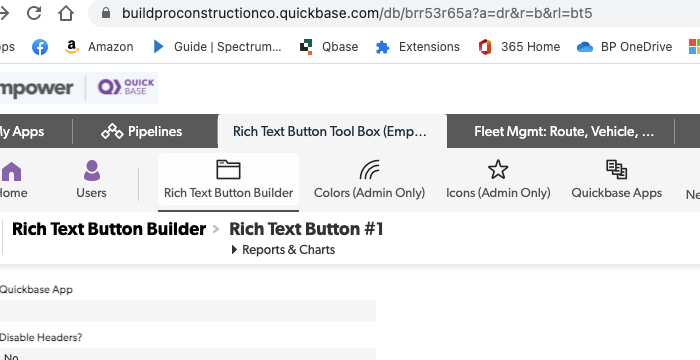Open the Qbase bookmark
The image size is (700, 360).
(329, 46)
